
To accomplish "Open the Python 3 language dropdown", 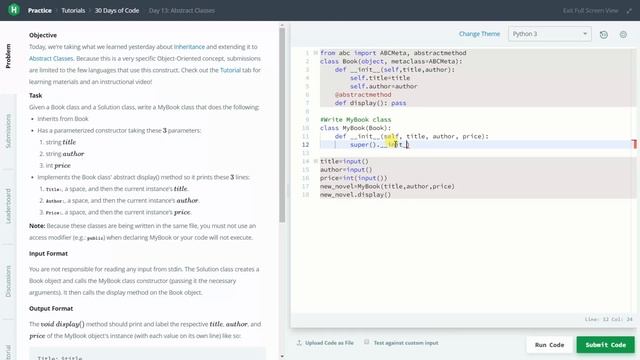I will pyautogui.click(x=549, y=34).
